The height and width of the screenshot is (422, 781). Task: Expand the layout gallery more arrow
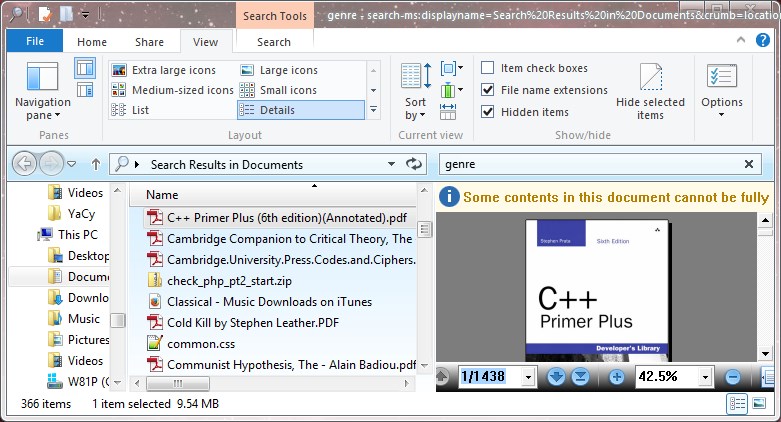point(373,110)
